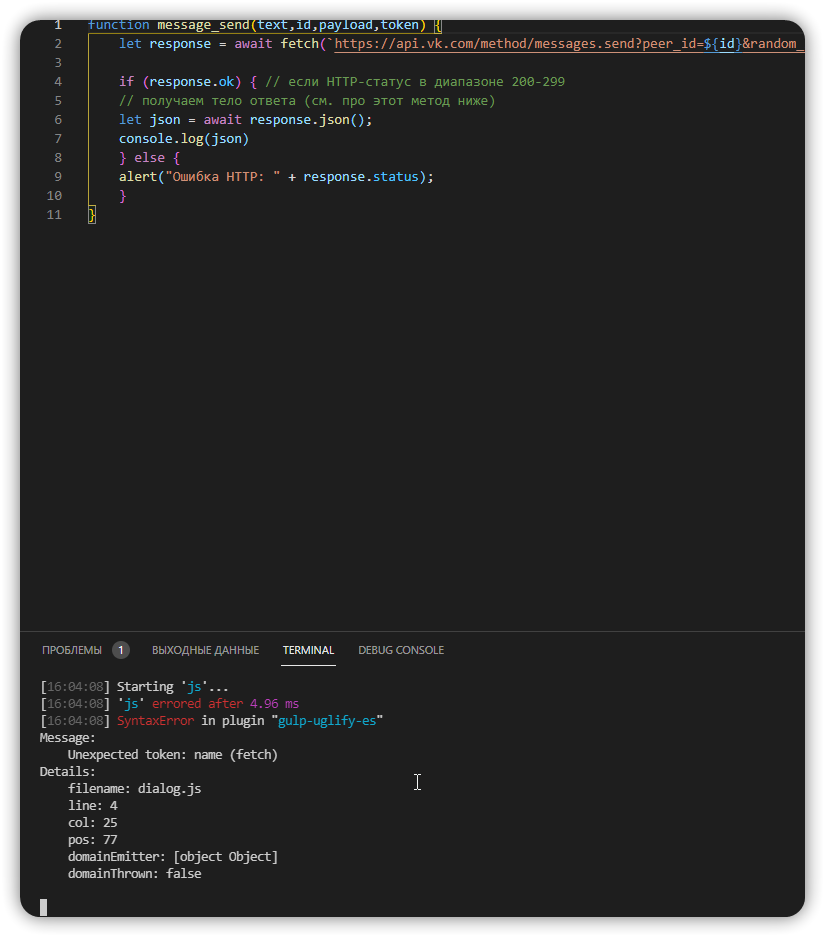
Task: Click 'domainEmitter: [object Object]' line
Action: pyautogui.click(x=173, y=857)
